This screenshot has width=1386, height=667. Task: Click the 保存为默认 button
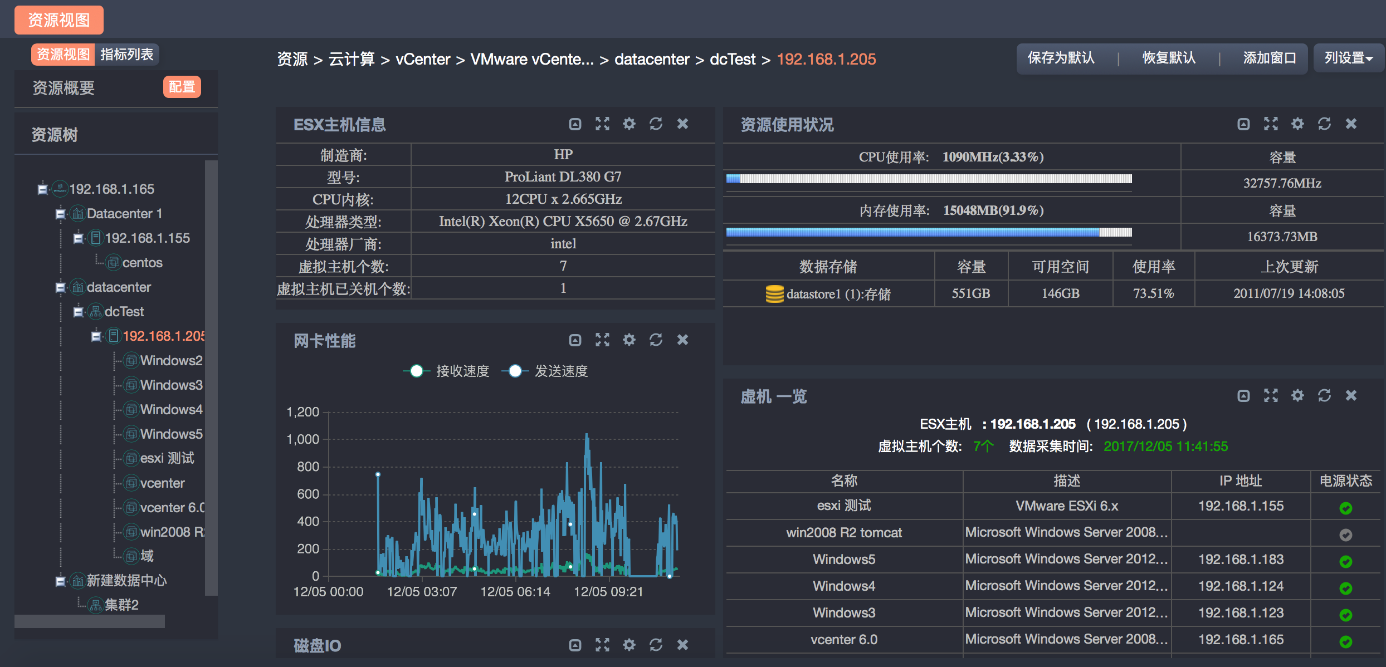(x=1061, y=58)
